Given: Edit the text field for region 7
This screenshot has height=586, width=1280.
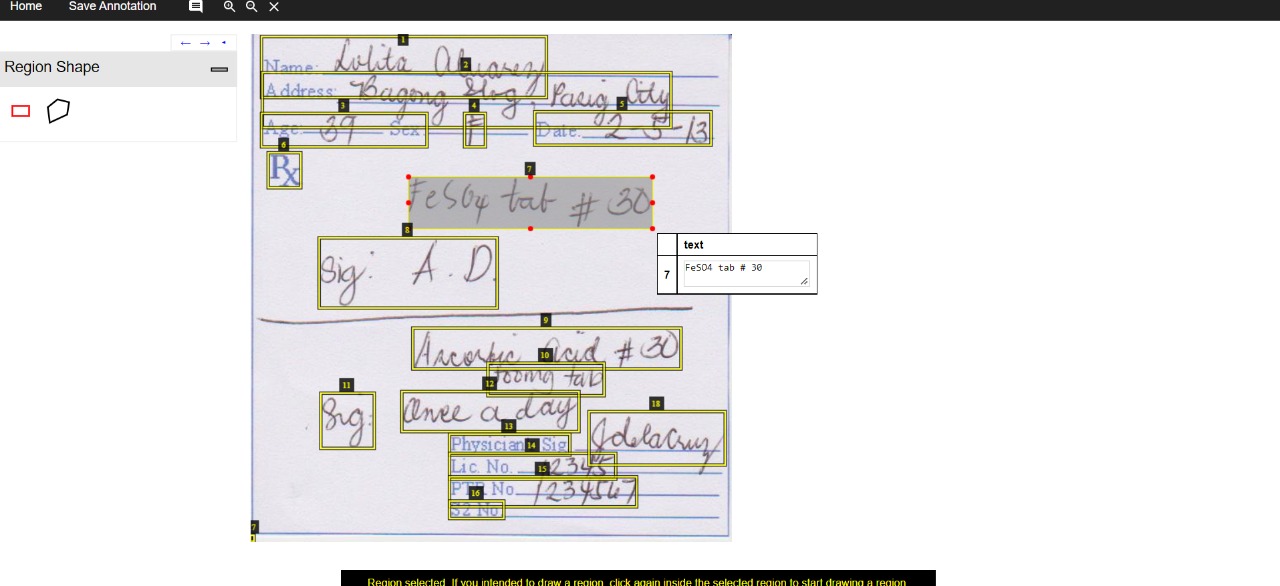Looking at the screenshot, I should 746,274.
